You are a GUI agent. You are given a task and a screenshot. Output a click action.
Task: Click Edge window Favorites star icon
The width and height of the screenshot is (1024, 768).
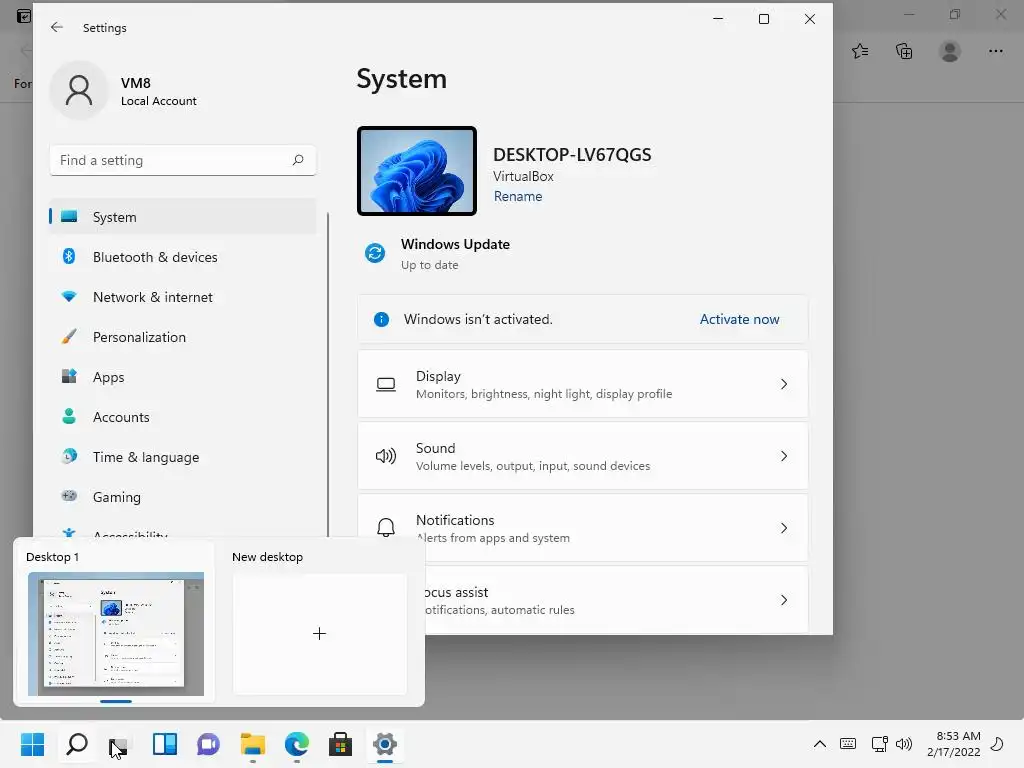860,51
